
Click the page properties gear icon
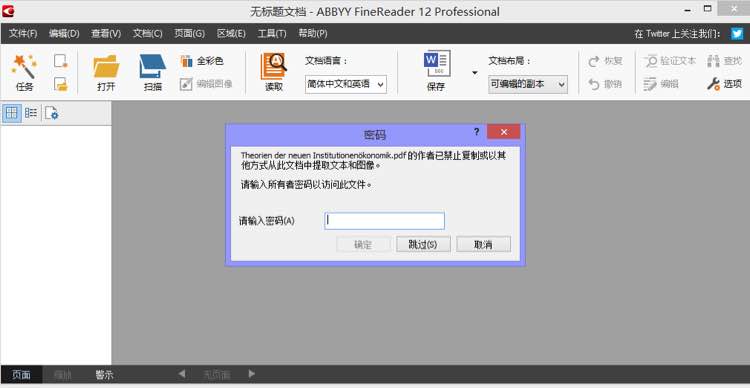click(x=51, y=113)
